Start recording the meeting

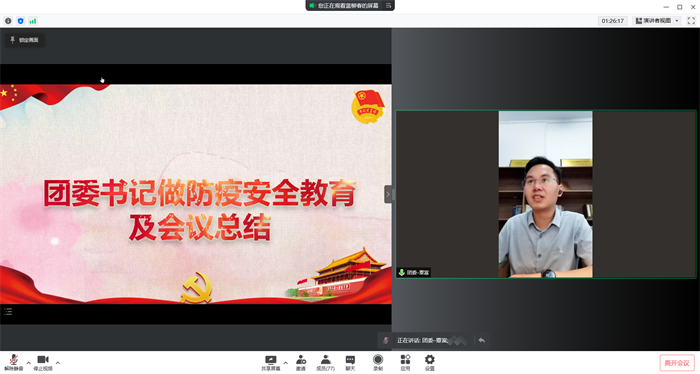(378, 363)
